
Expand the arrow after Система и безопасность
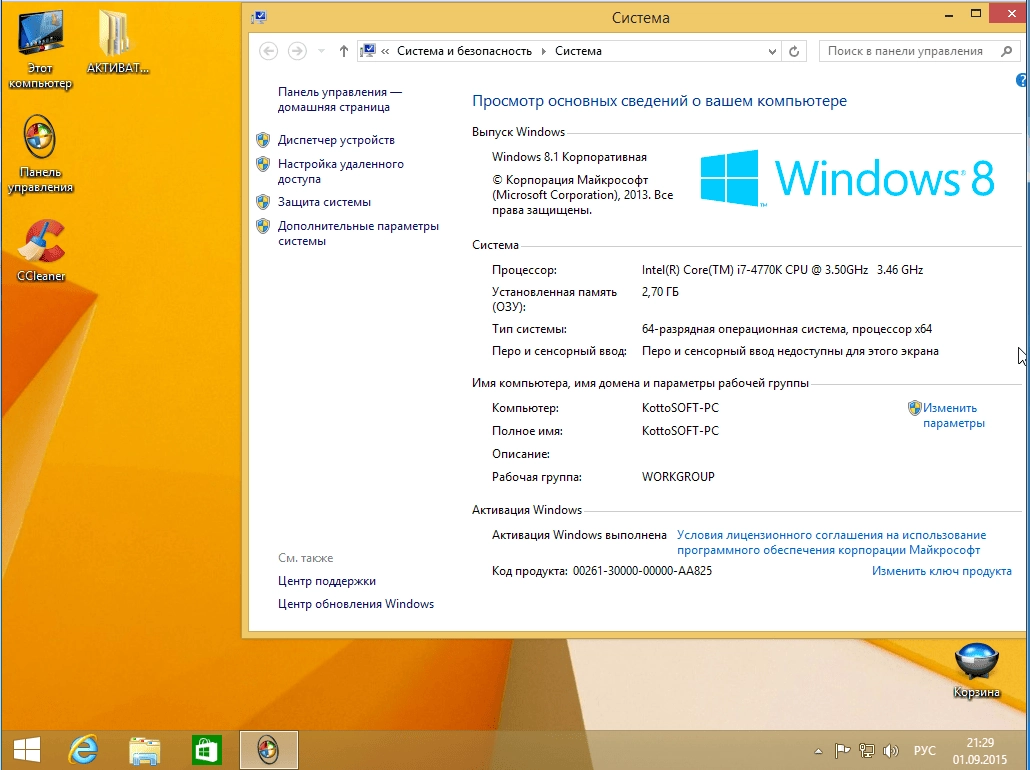543,51
